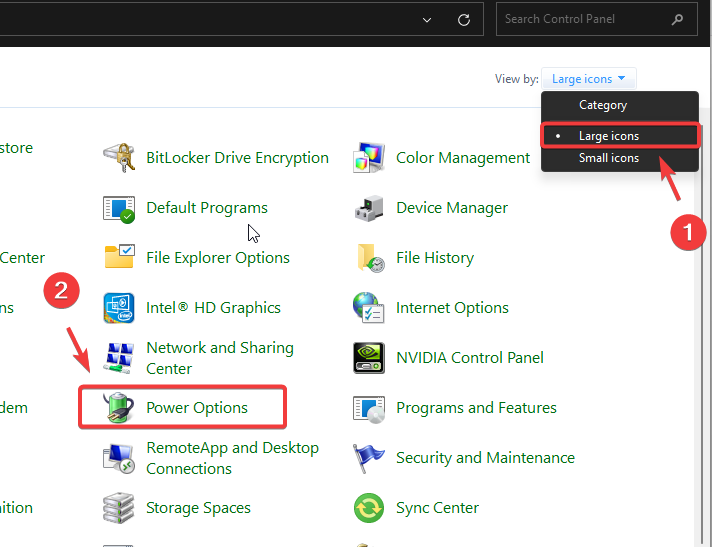Open the Power Options link
Viewport: 712px width, 547px height.
coord(197,408)
